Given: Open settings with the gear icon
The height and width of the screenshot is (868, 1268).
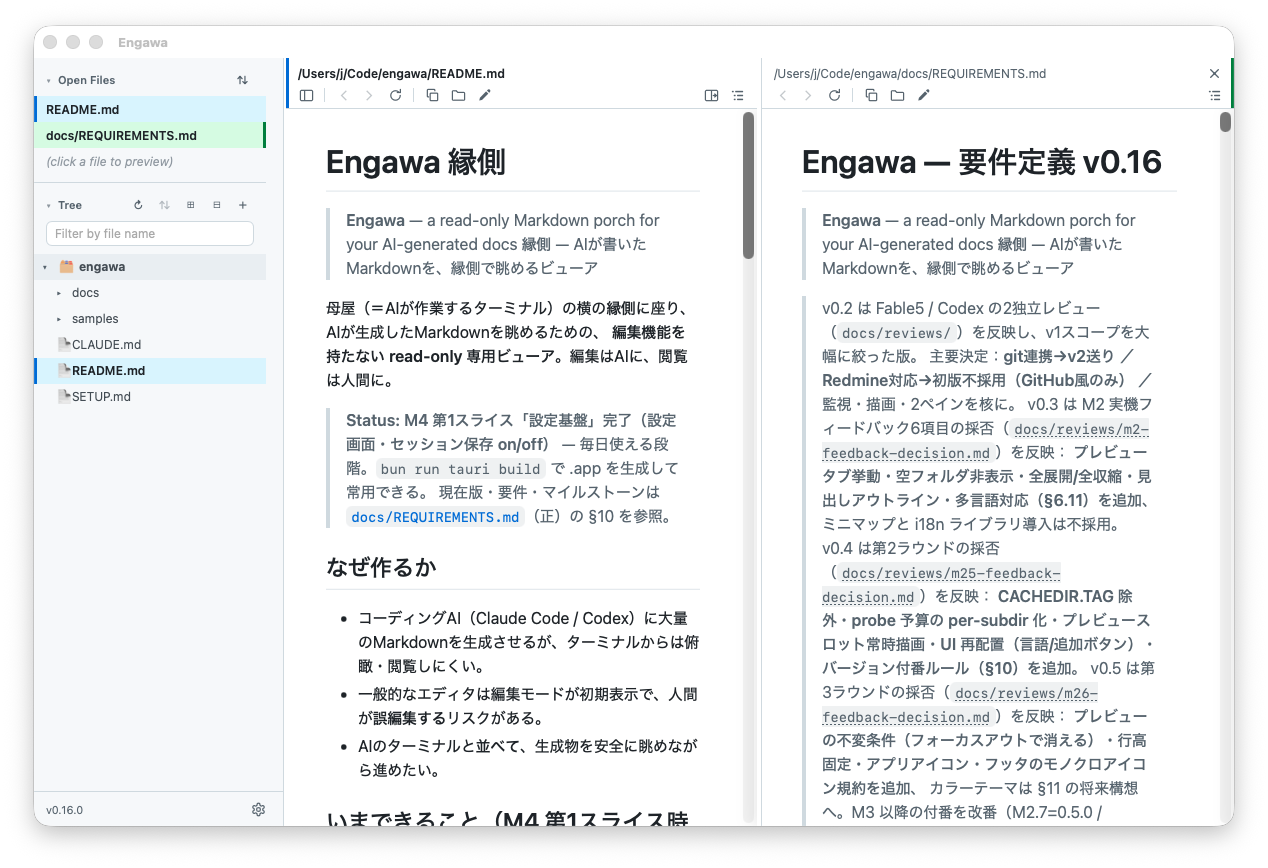Looking at the screenshot, I should (x=258, y=810).
